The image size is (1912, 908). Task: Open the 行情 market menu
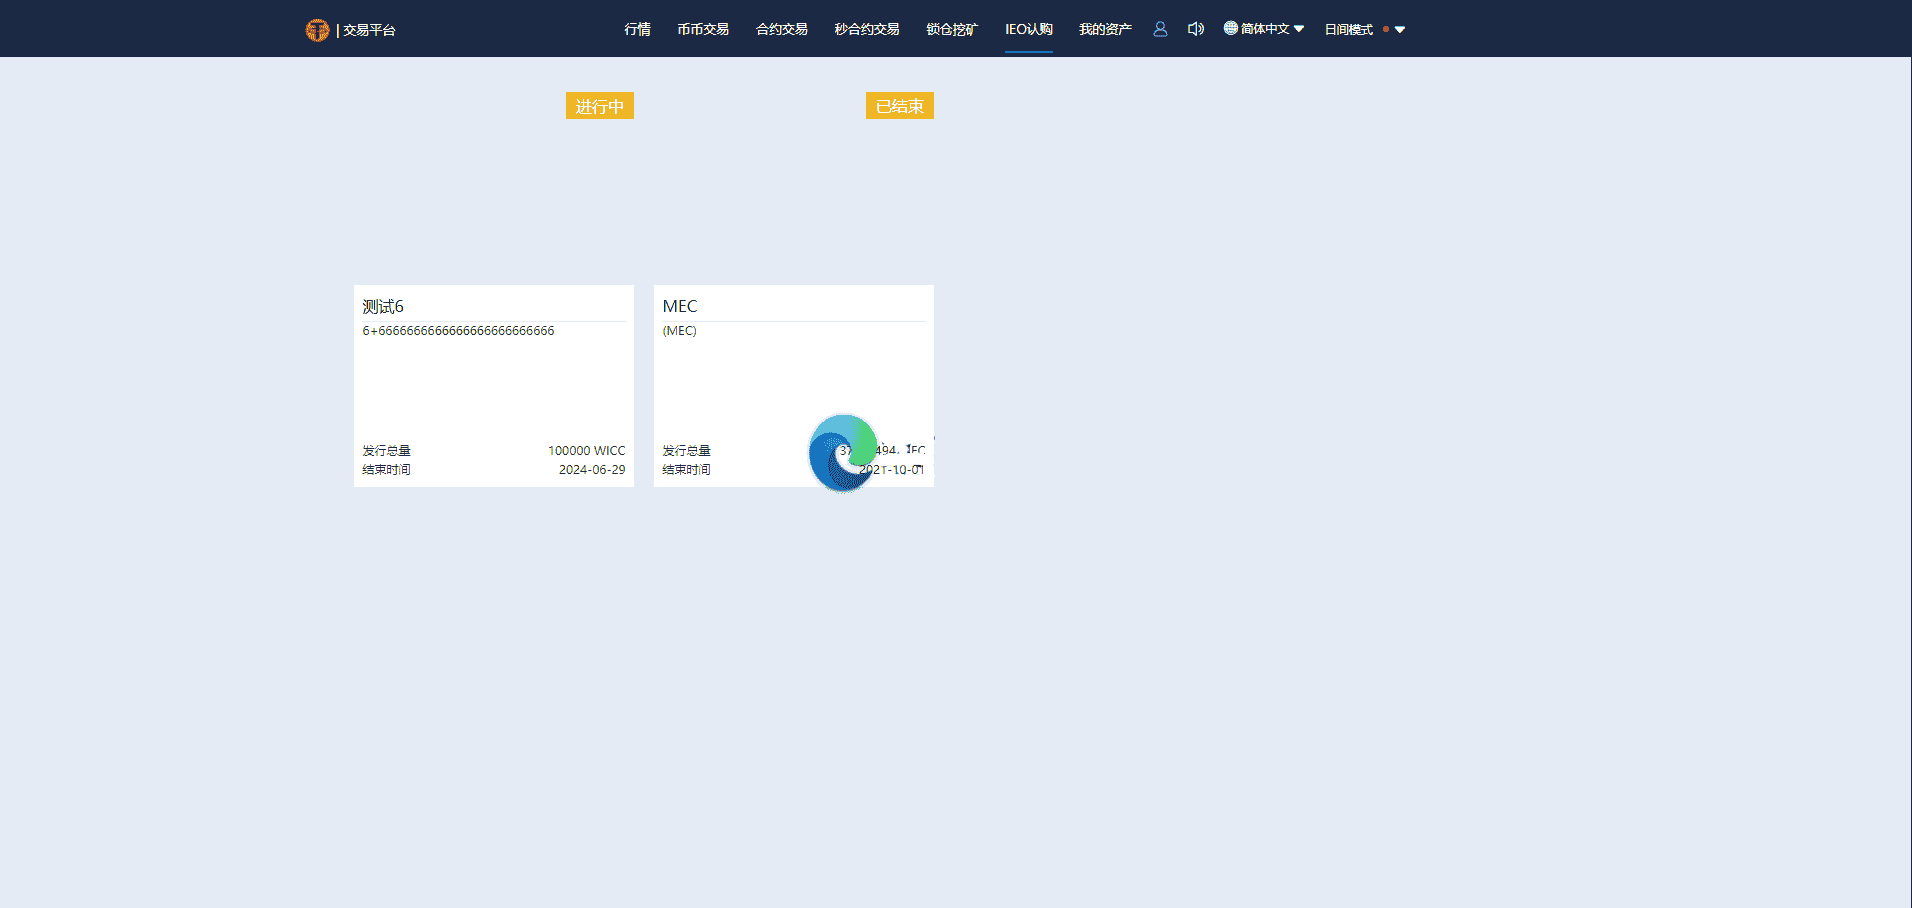pos(637,29)
